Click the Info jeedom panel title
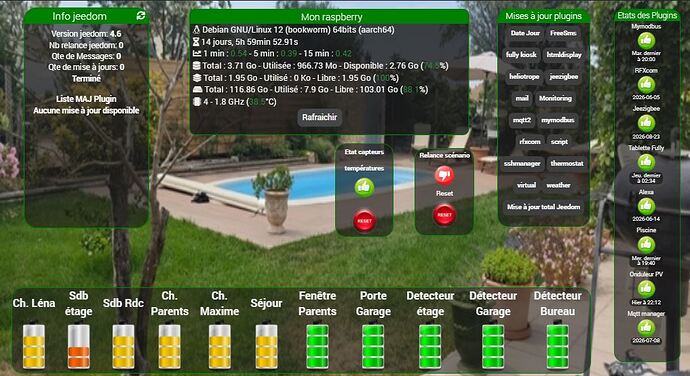690x376 pixels. coord(80,16)
